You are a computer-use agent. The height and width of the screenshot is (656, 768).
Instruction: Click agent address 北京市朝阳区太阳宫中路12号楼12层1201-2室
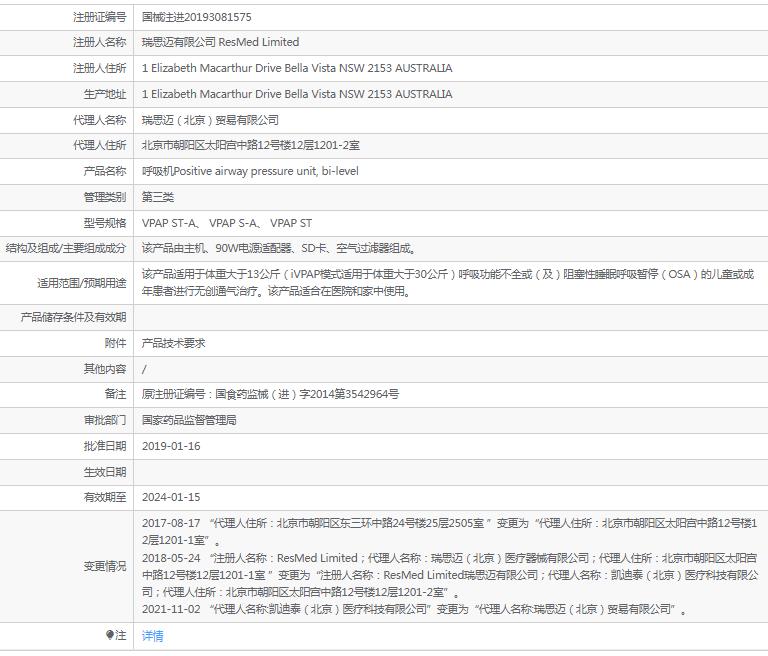[x=251, y=146]
